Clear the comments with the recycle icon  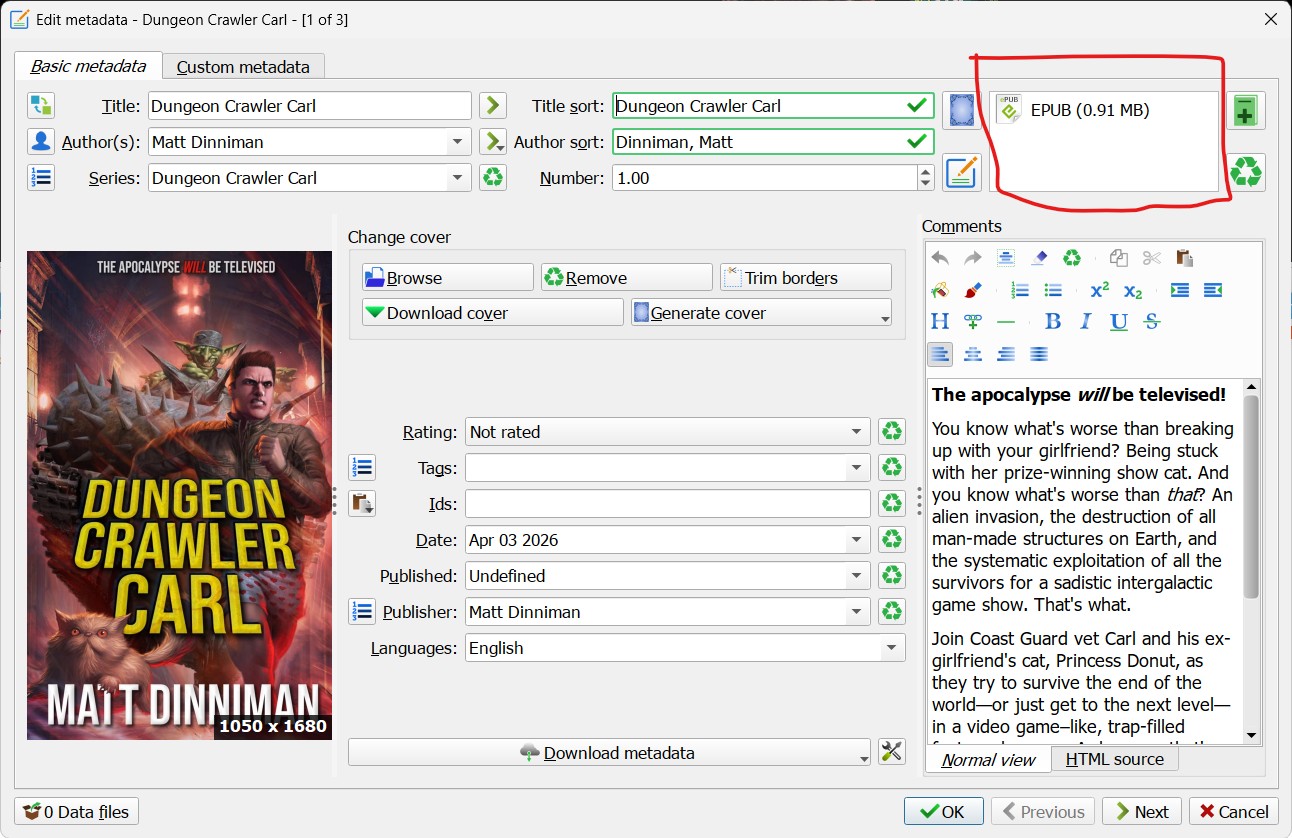(x=1072, y=258)
